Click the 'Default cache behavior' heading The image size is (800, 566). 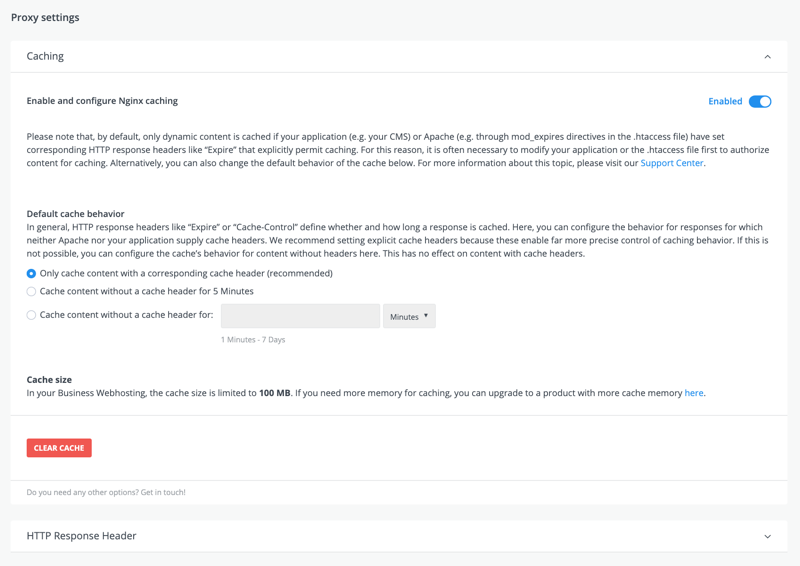[76, 213]
